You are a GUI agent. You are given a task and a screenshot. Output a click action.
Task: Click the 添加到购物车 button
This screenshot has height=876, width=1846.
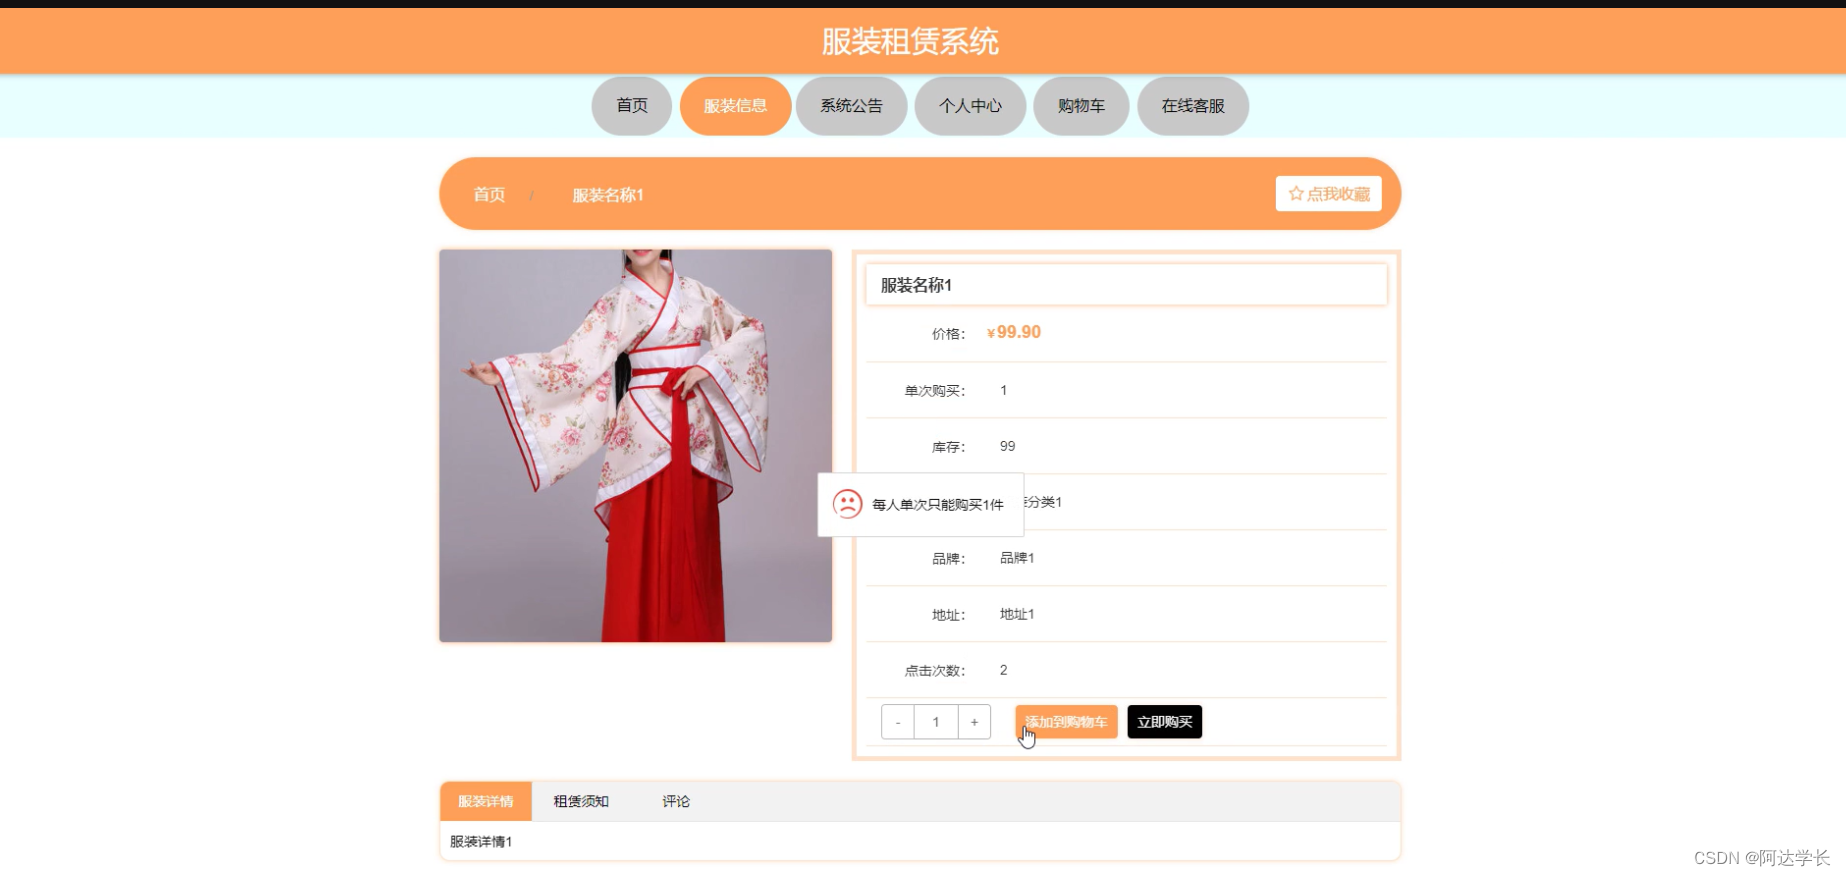coord(1066,722)
